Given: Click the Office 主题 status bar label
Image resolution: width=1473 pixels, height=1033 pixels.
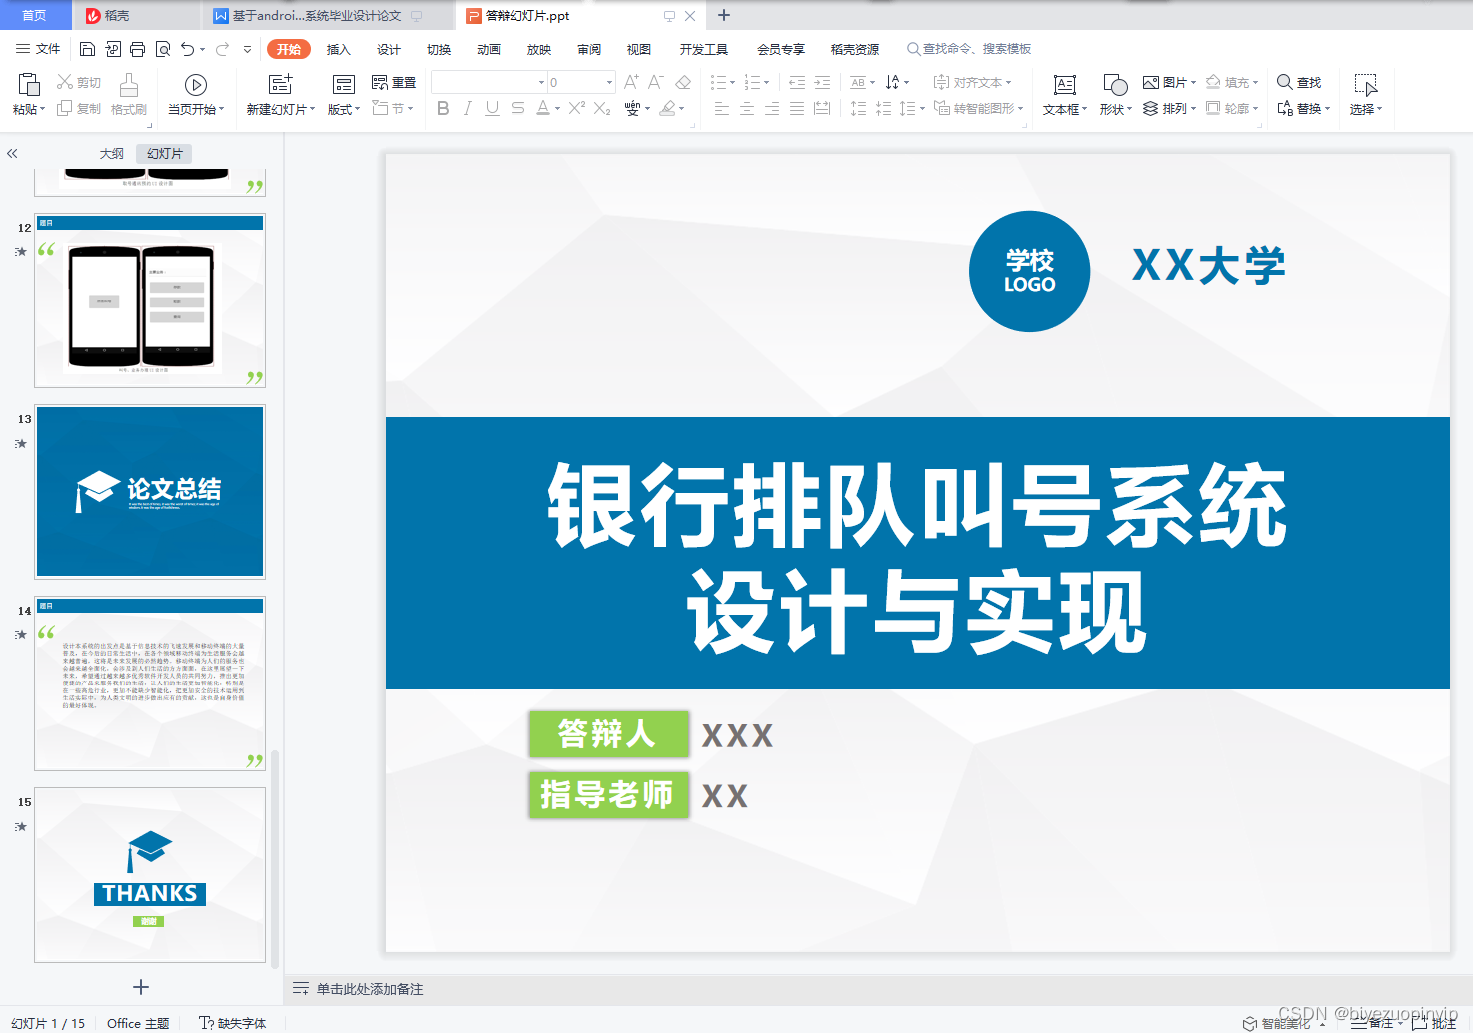Looking at the screenshot, I should click(138, 1023).
